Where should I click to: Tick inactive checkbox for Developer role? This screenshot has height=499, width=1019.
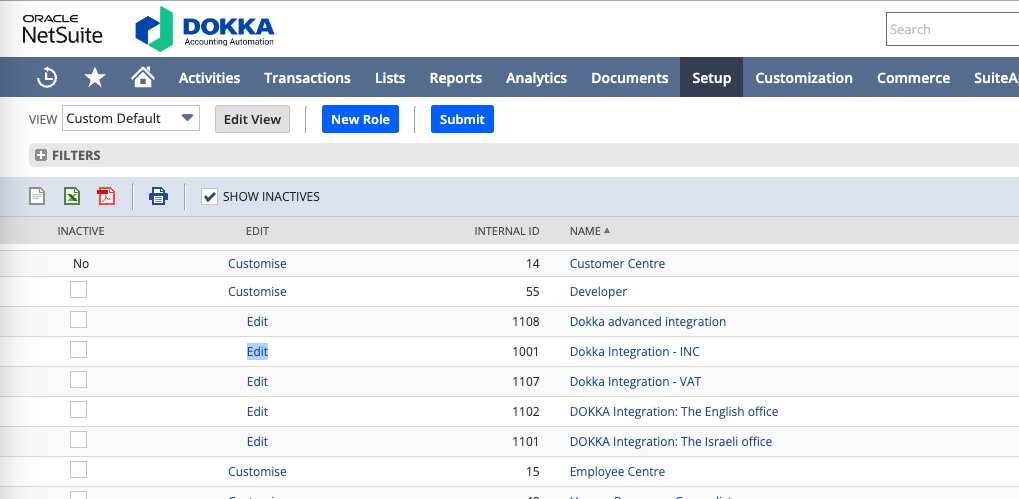(x=79, y=290)
